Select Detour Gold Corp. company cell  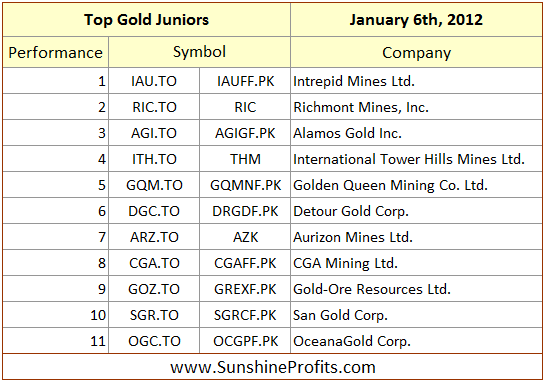click(416, 211)
